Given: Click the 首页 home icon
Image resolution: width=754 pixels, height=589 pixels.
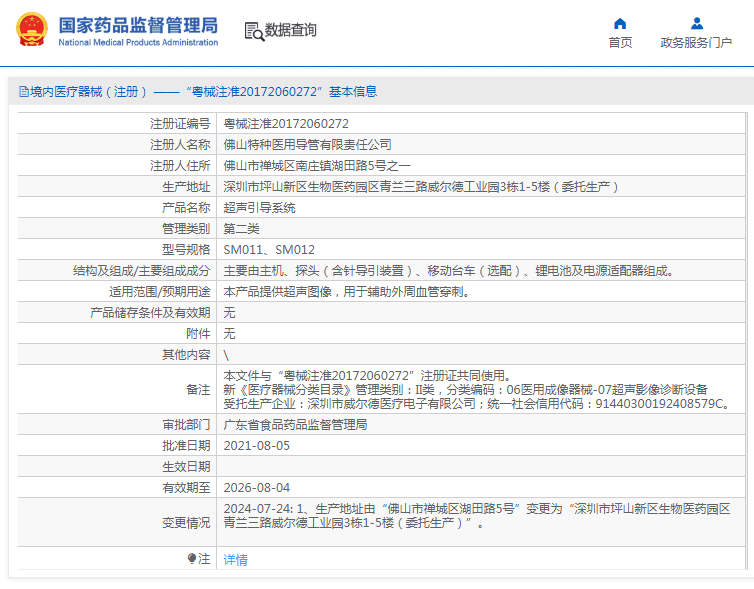Looking at the screenshot, I should (620, 24).
